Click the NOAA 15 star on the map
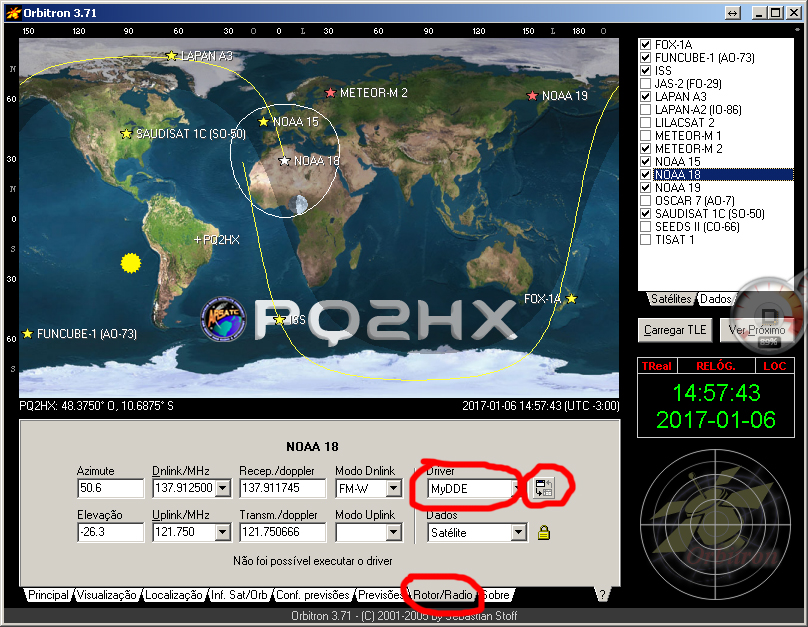Viewport: 808px width, 627px height. (x=263, y=122)
